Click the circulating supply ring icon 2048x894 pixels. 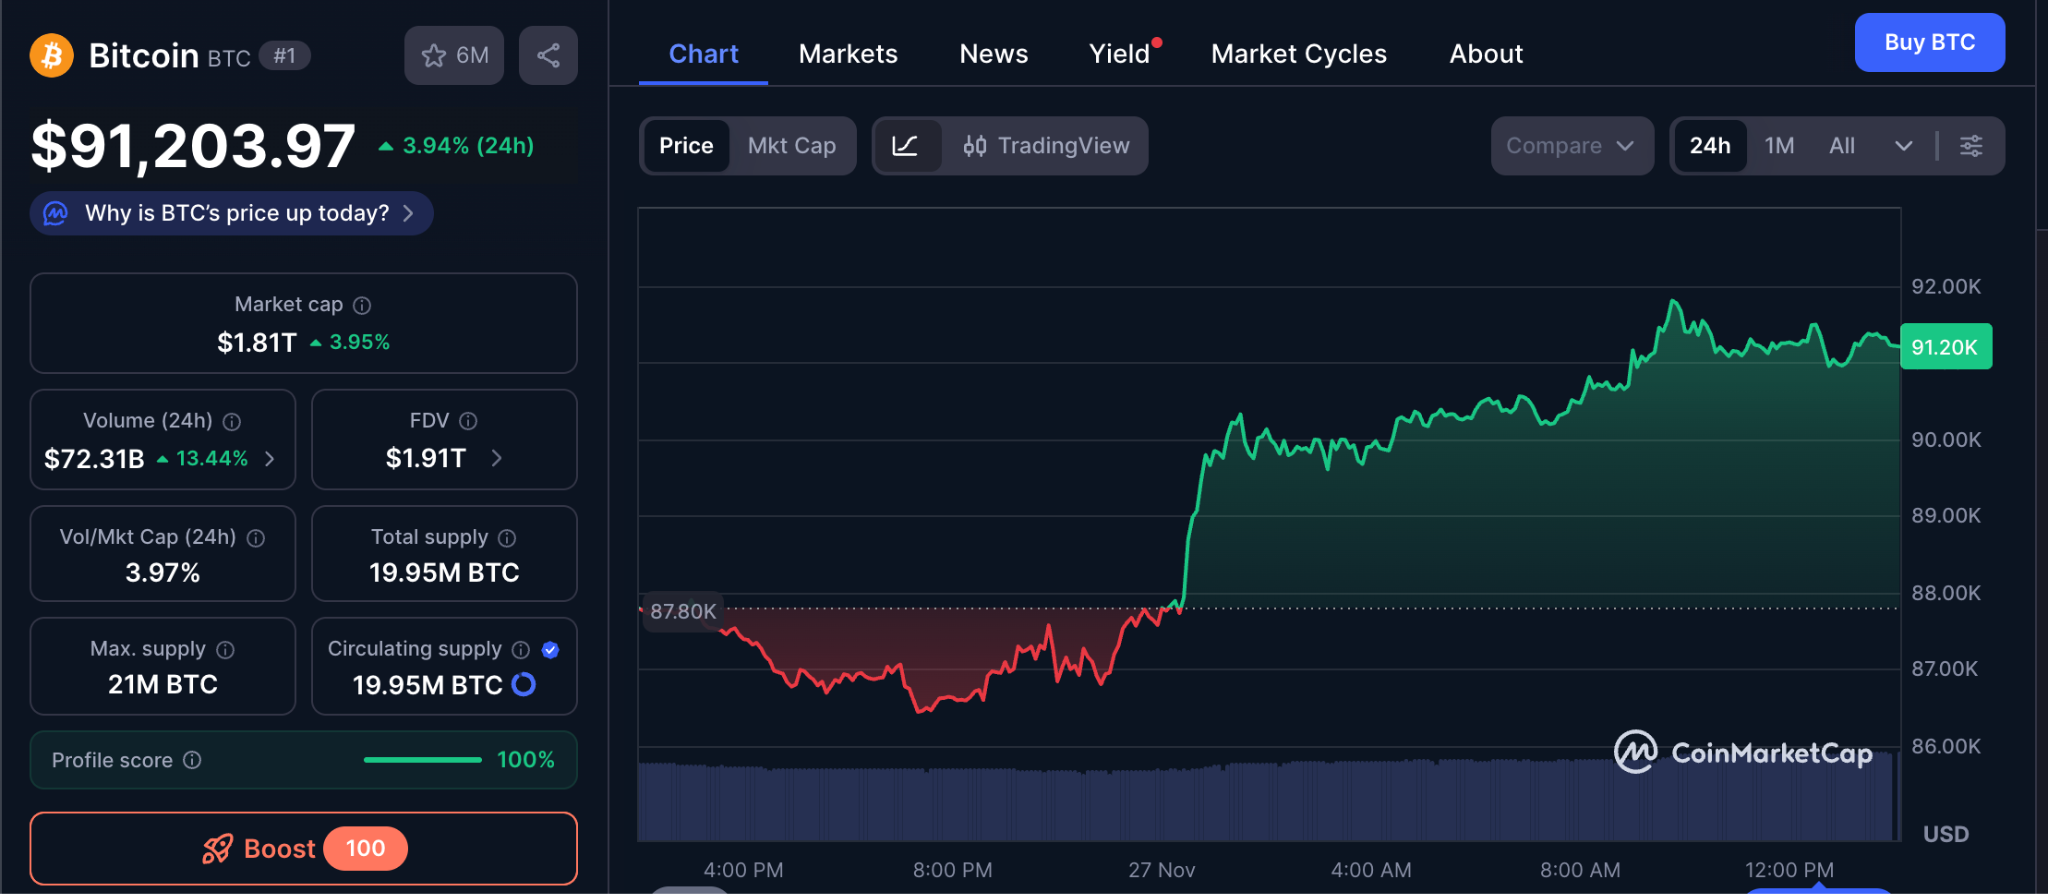(523, 685)
